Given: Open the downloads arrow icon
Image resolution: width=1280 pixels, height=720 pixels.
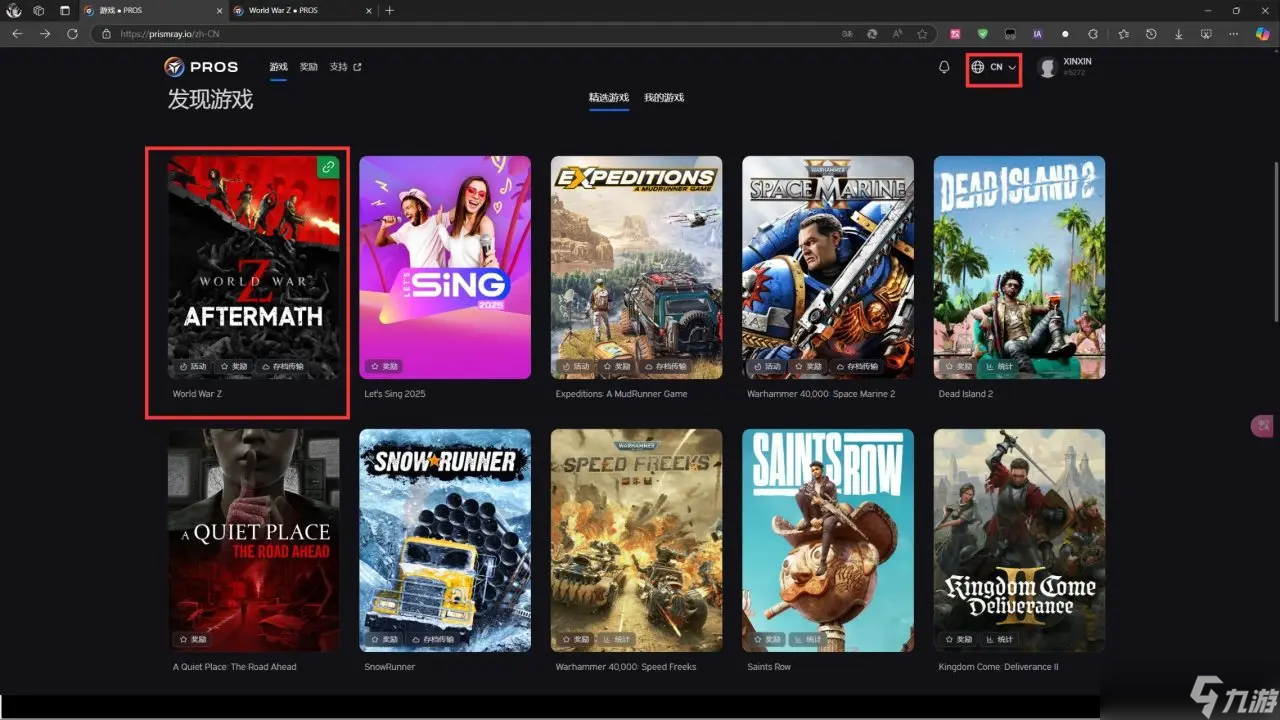Looking at the screenshot, I should [x=1179, y=34].
